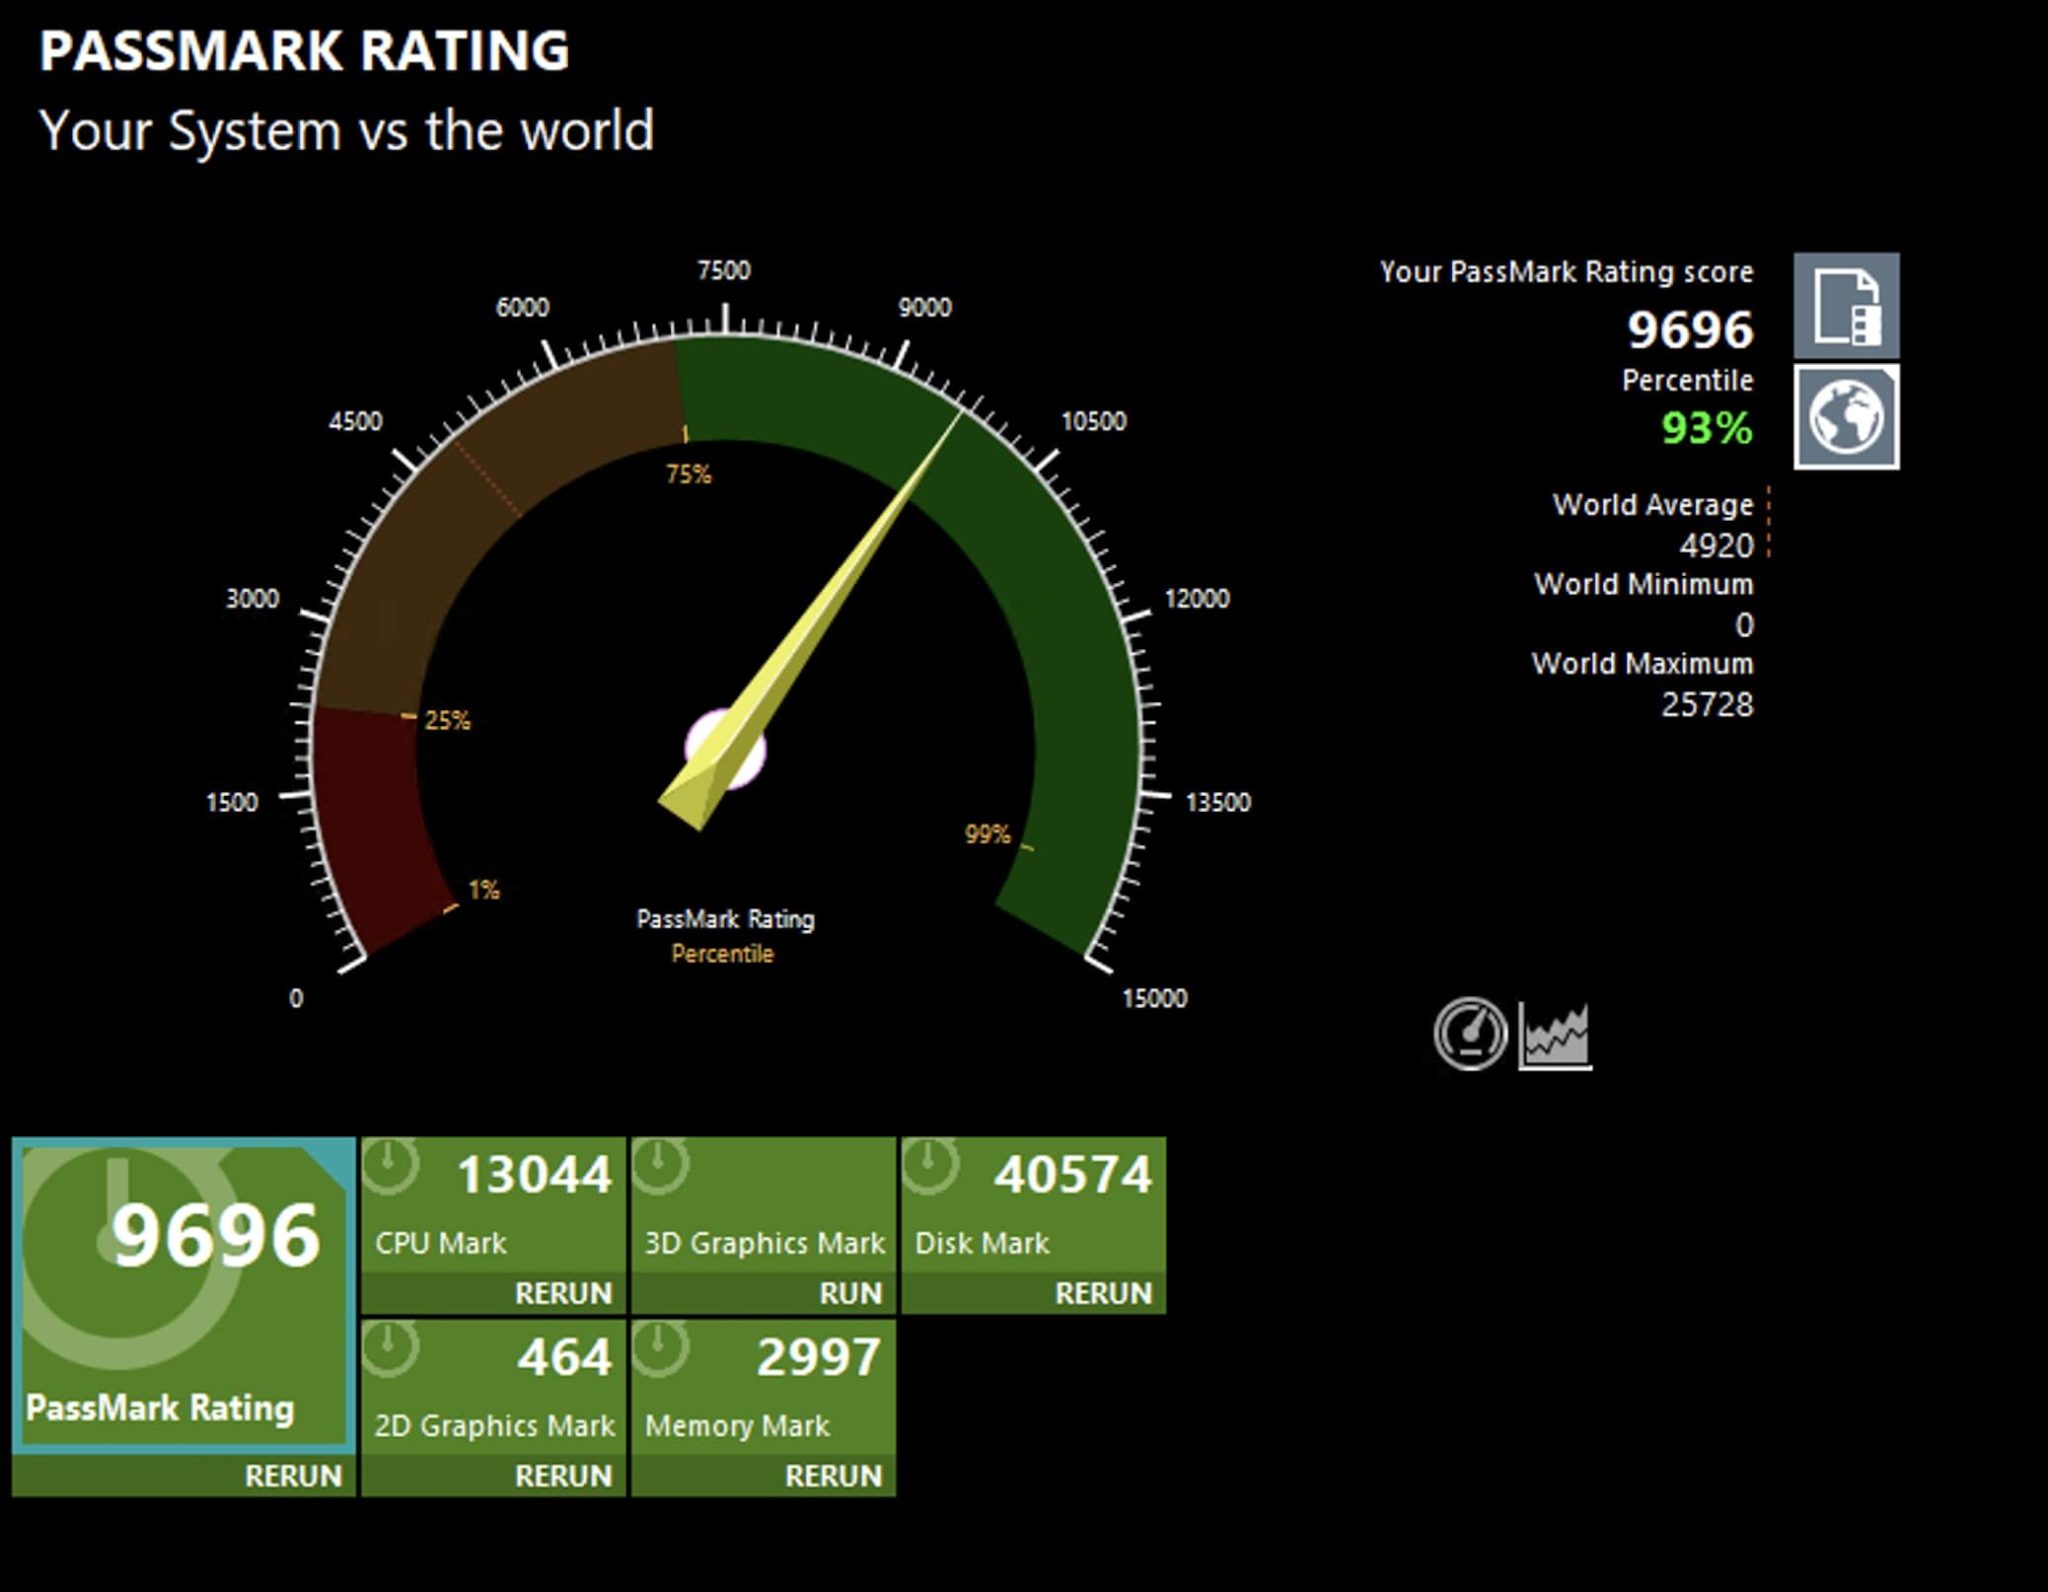
Task: Rerun the full PassMark Rating test
Action: 292,1475
